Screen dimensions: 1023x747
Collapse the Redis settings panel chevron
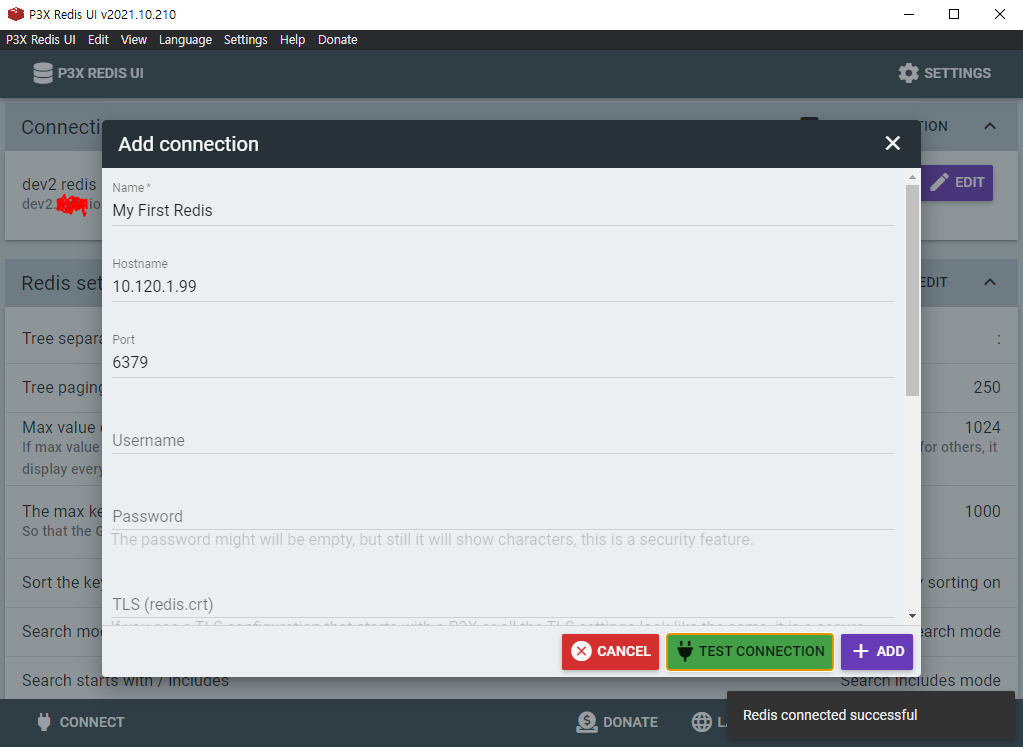click(990, 282)
